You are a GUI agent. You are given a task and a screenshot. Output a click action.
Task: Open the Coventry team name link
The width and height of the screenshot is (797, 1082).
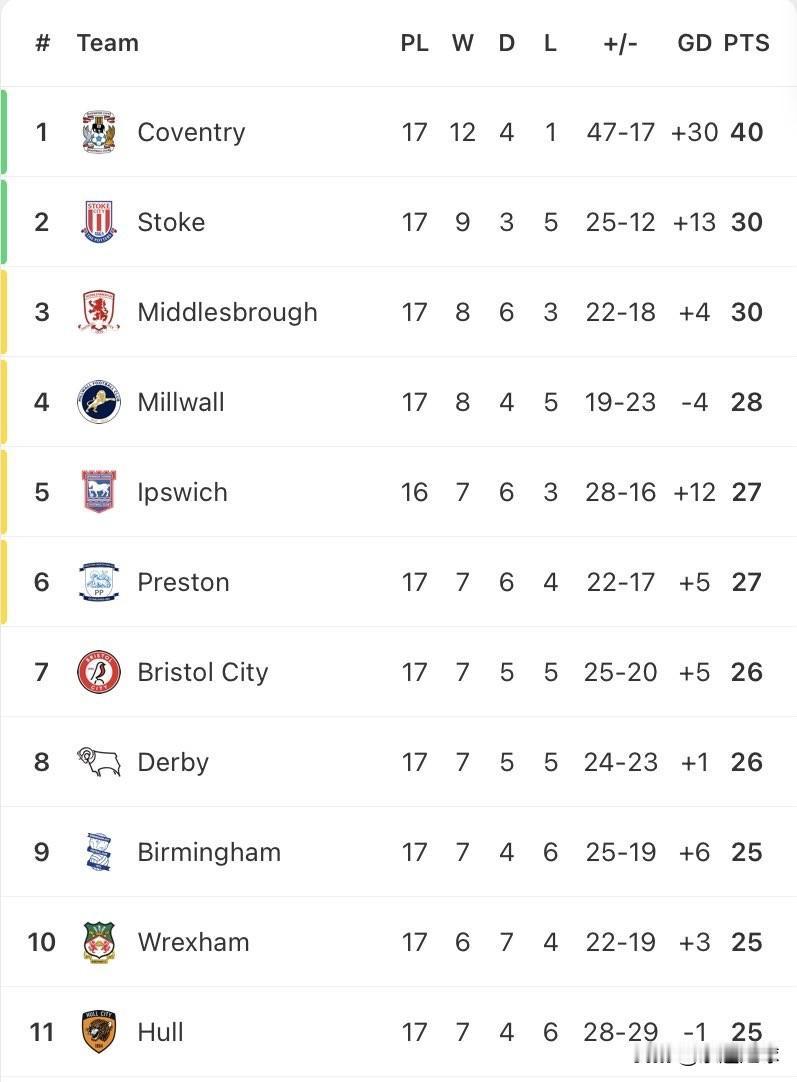(191, 132)
